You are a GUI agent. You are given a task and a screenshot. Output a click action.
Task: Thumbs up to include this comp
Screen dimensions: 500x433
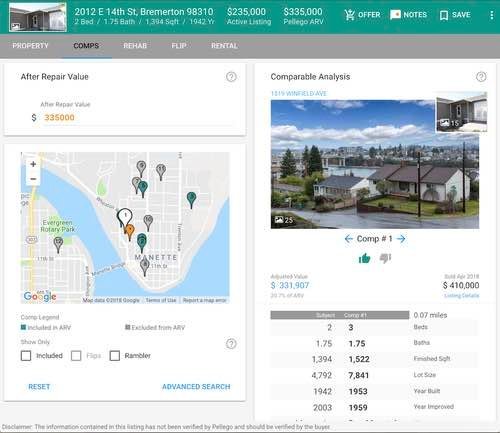click(364, 258)
